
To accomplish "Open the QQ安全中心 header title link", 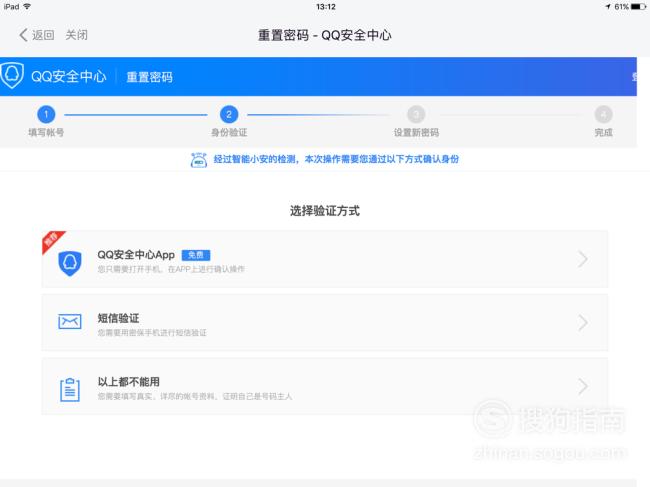I will [68, 77].
